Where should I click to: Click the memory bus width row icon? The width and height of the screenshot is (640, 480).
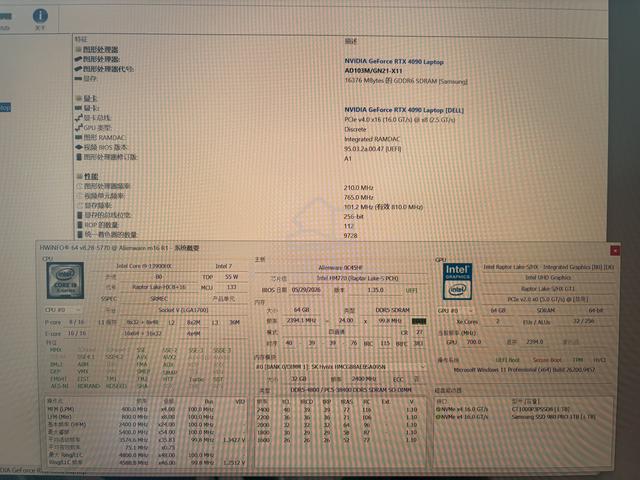(80, 215)
